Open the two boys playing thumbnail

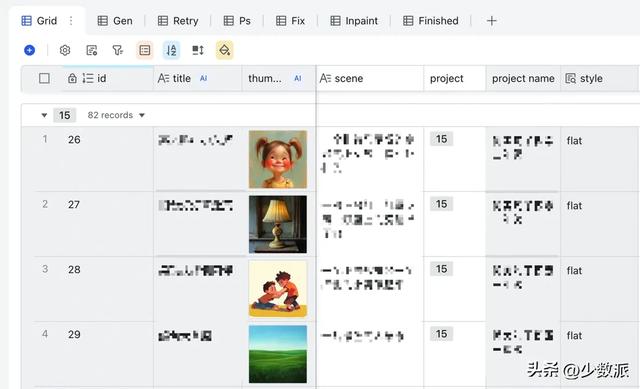pos(278,289)
